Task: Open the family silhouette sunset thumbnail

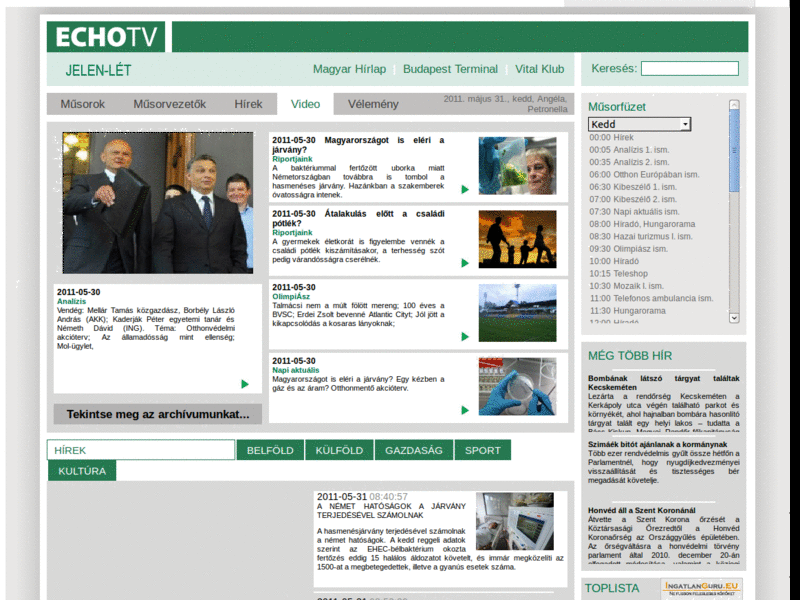Action: pos(517,239)
